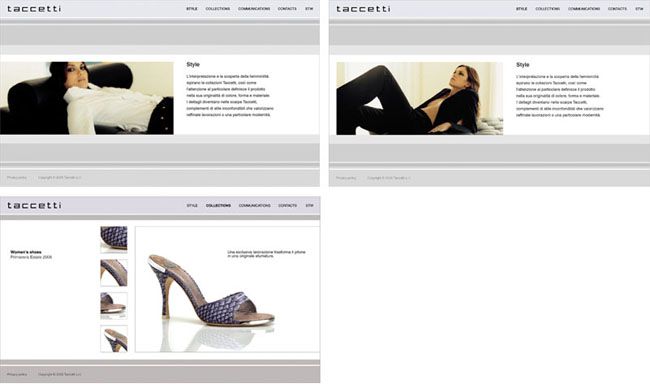Open Privacy policy link on shoe page footer
650x388 pixels.
(x=17, y=374)
